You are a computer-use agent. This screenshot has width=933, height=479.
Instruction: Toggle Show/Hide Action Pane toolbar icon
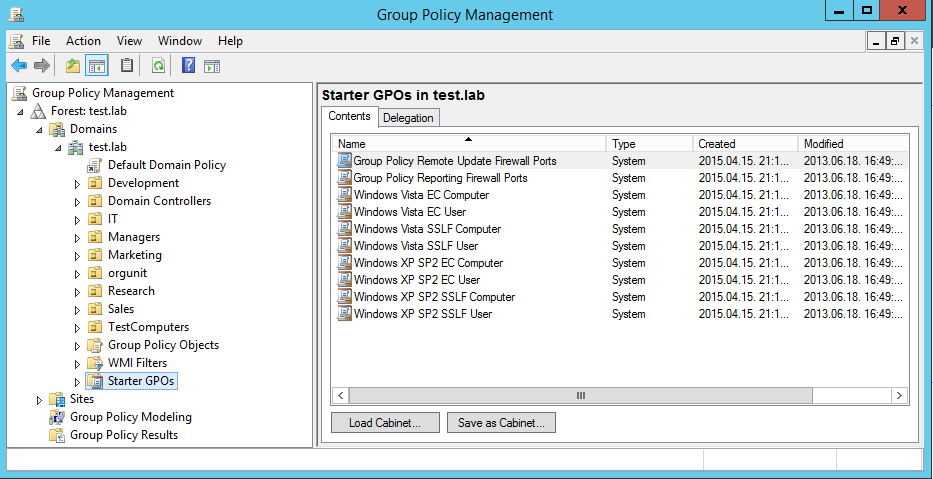tap(212, 66)
